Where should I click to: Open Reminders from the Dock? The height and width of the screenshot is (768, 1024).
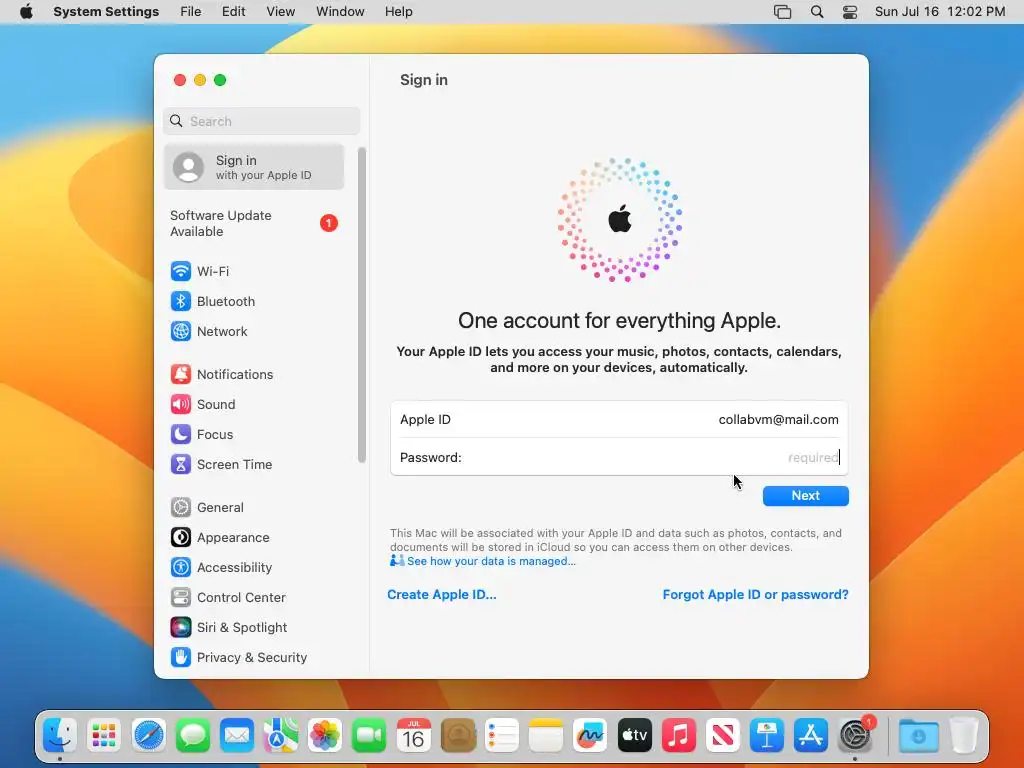coord(502,736)
